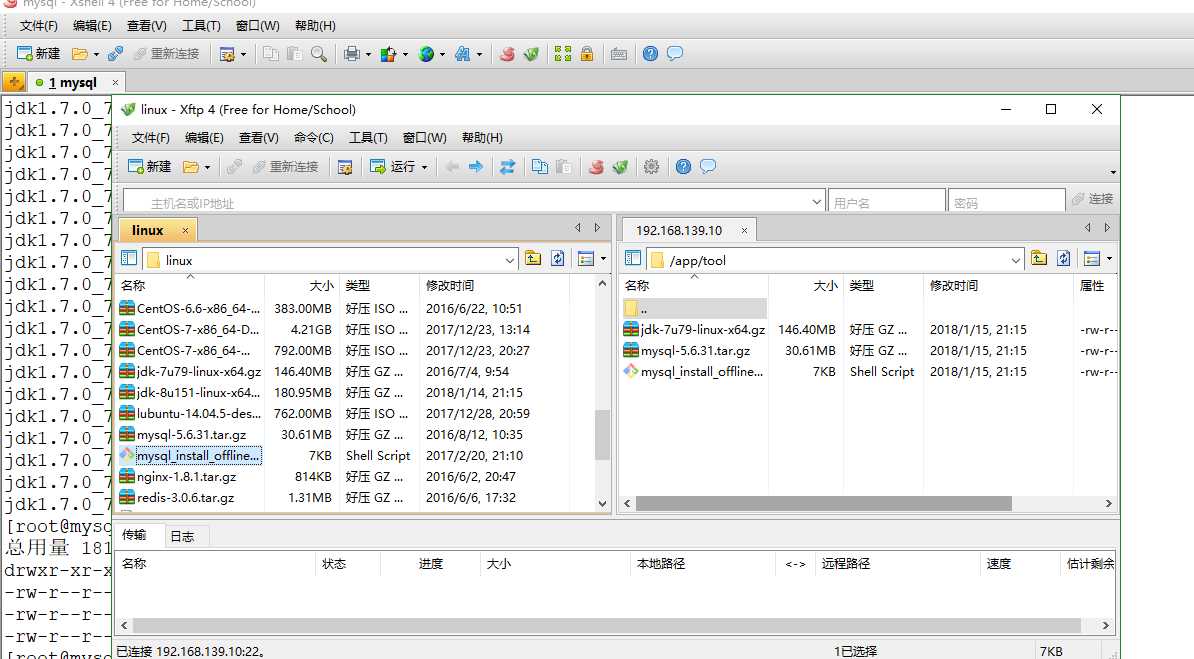Image resolution: width=1194 pixels, height=659 pixels.
Task: Click the search magnifier icon in Xshell toolbar
Action: point(319,54)
